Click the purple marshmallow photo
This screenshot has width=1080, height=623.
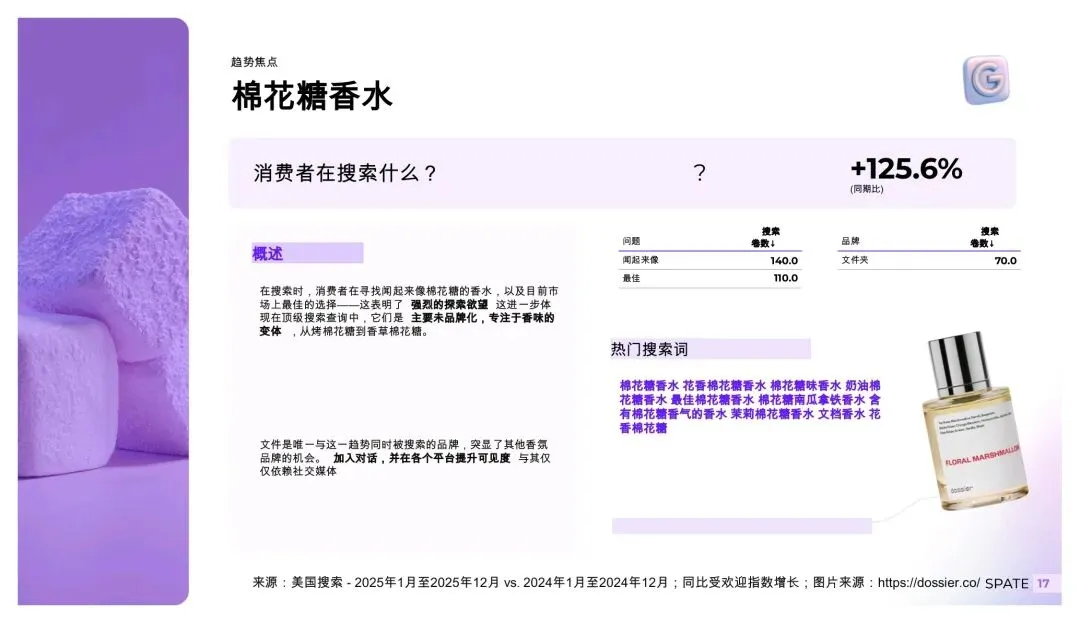103,311
